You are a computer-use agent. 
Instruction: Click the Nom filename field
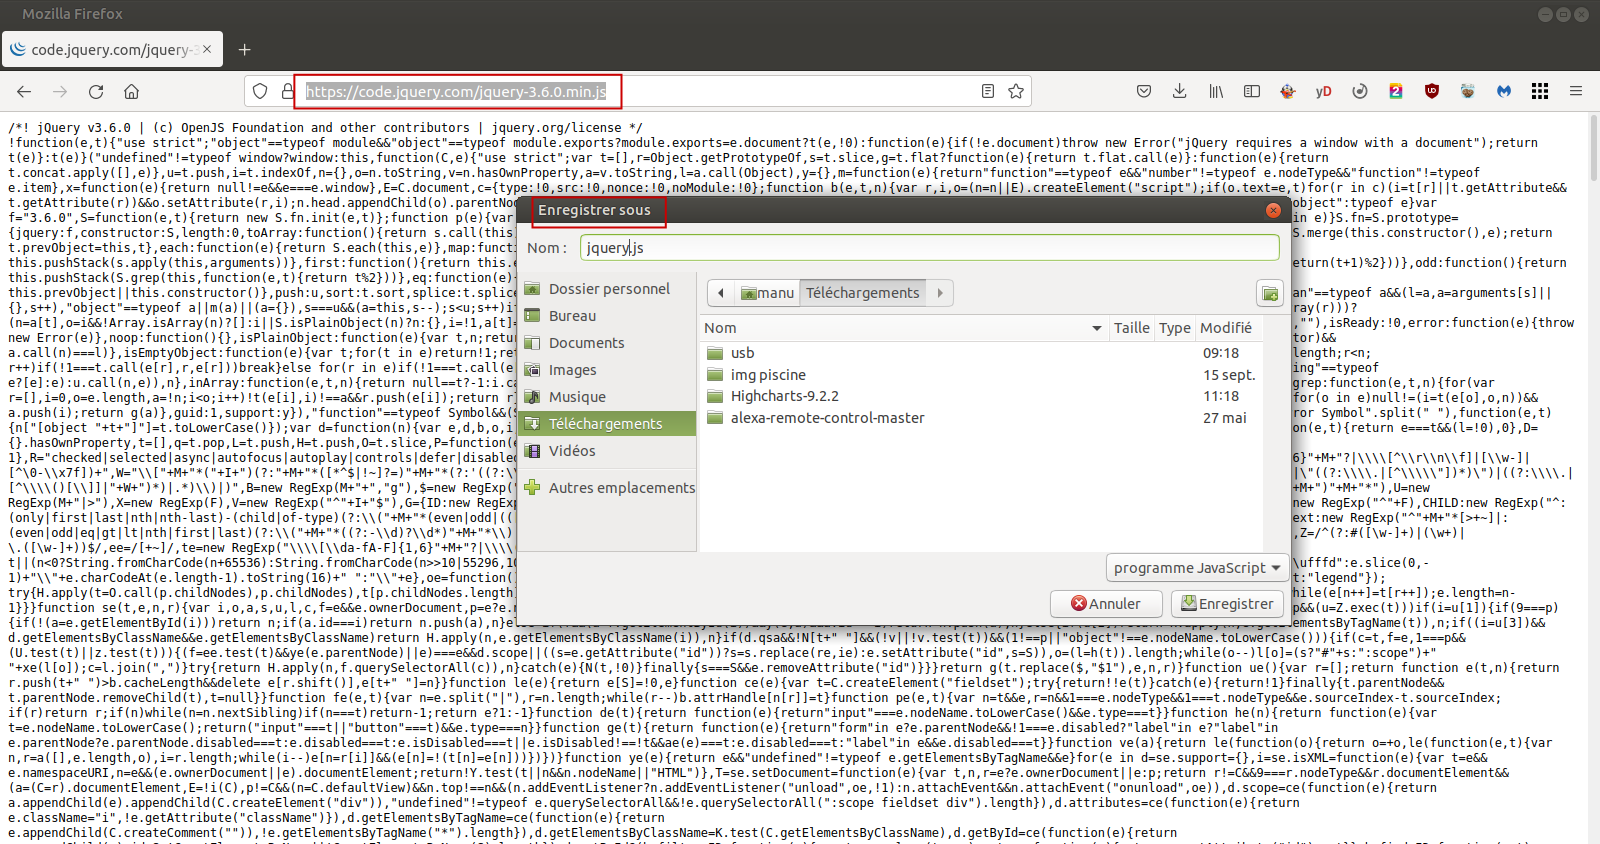pos(930,248)
